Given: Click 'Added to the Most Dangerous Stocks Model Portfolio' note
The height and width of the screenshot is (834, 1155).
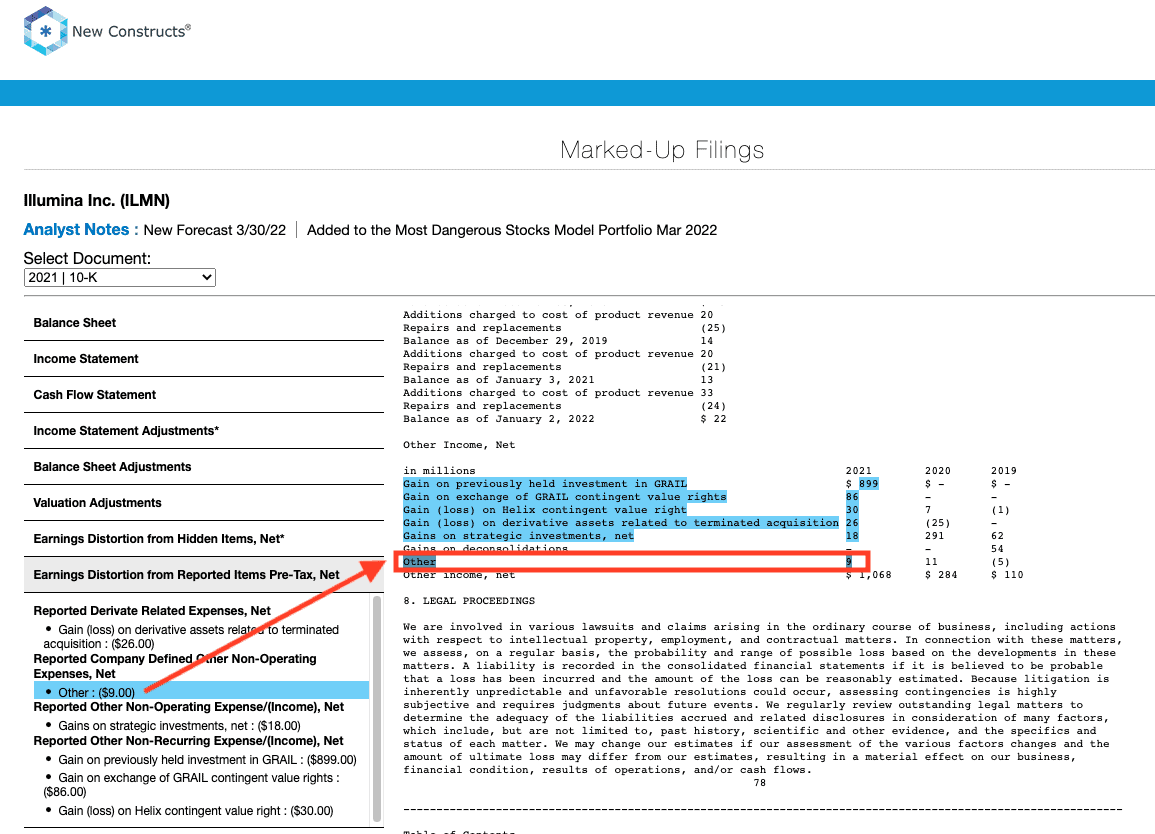Looking at the screenshot, I should pos(512,230).
